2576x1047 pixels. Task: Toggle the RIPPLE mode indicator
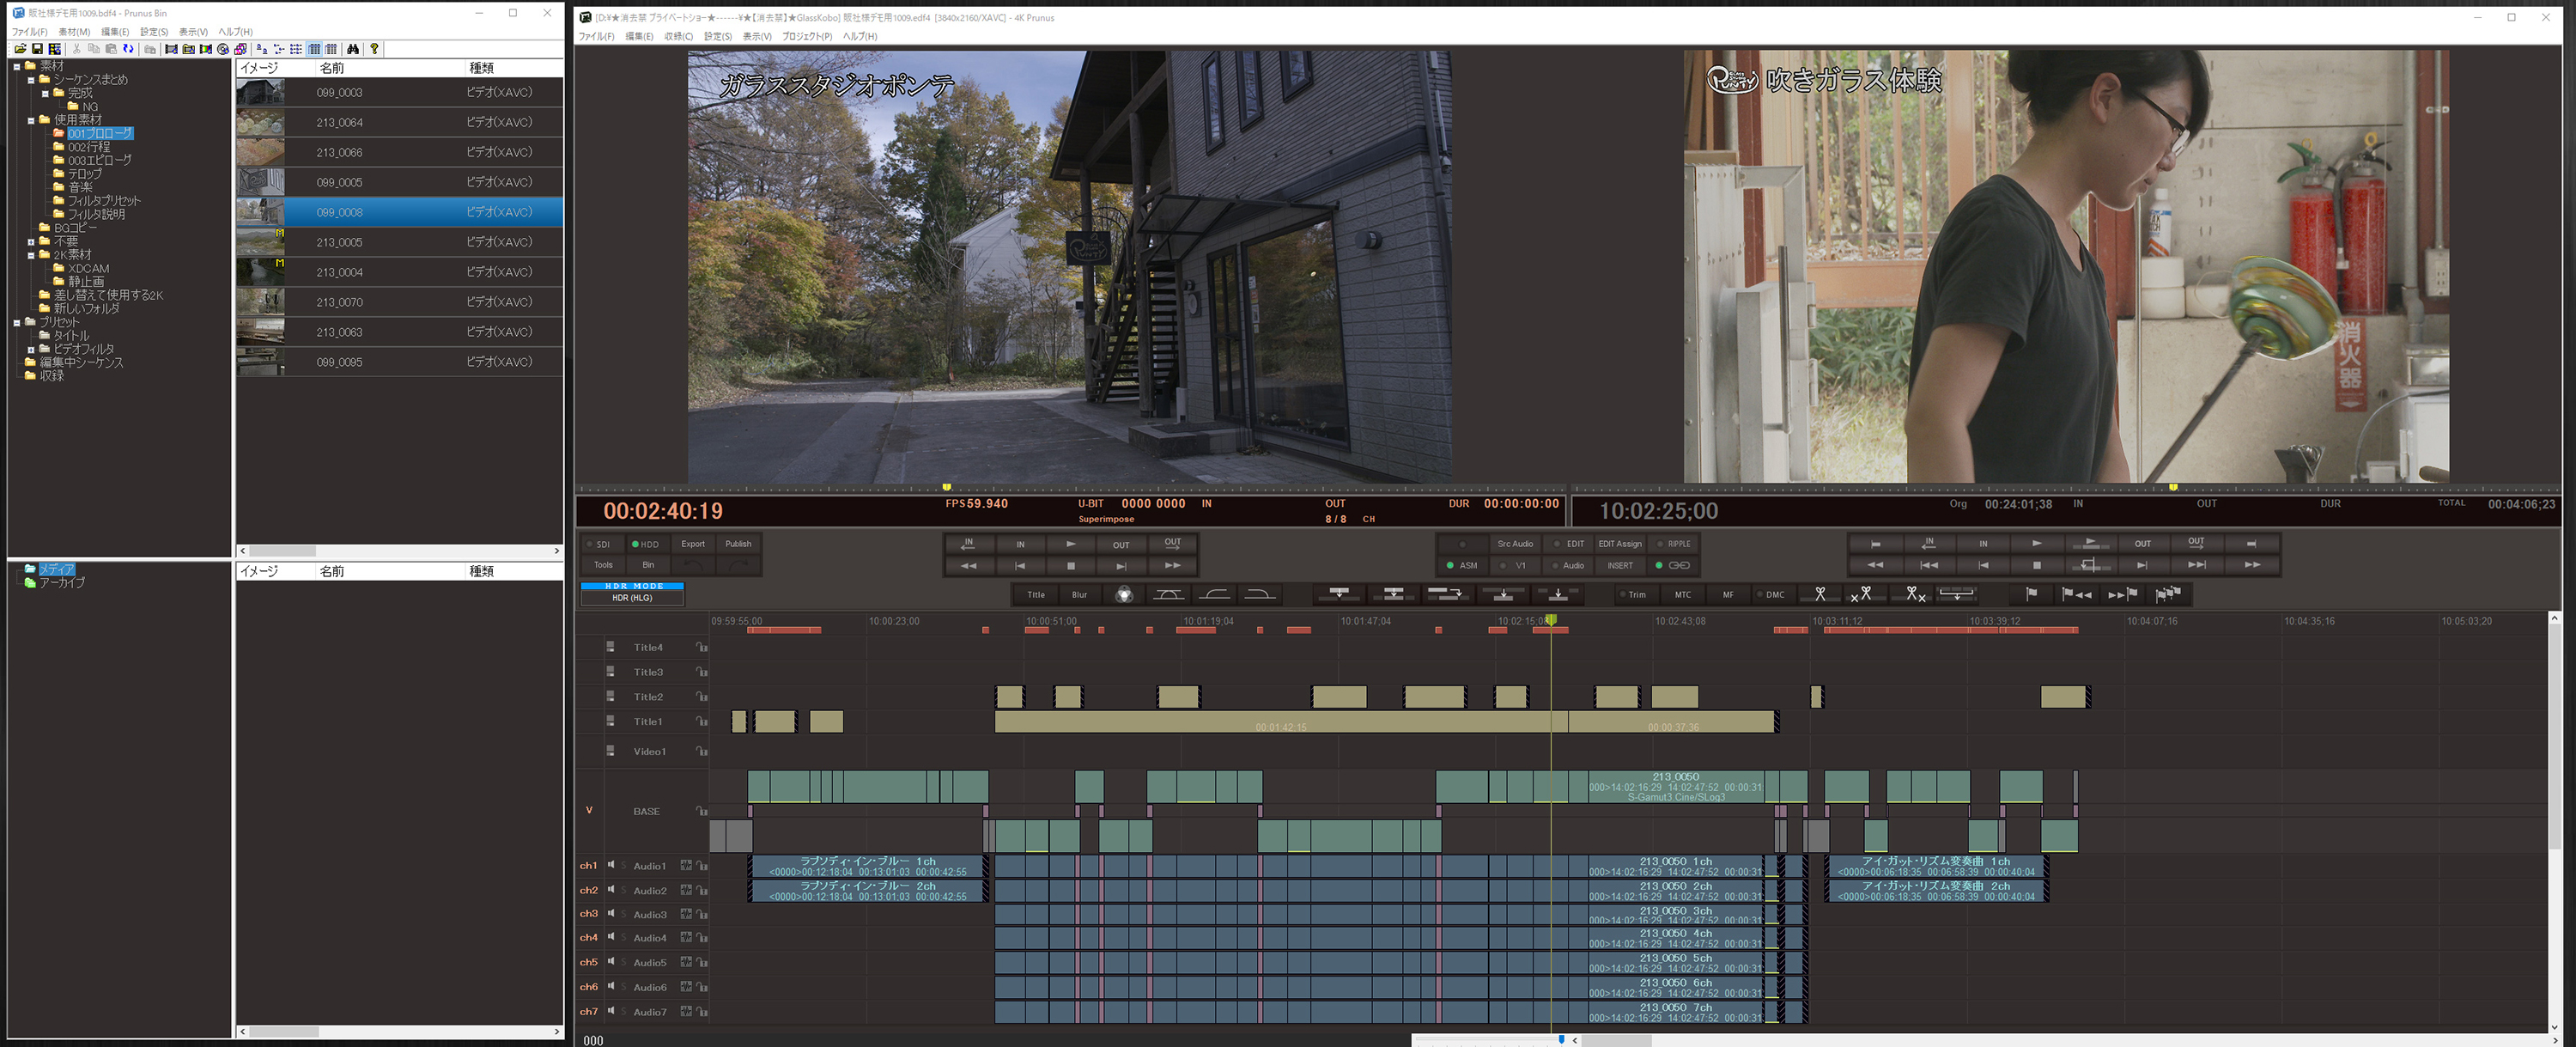1674,544
